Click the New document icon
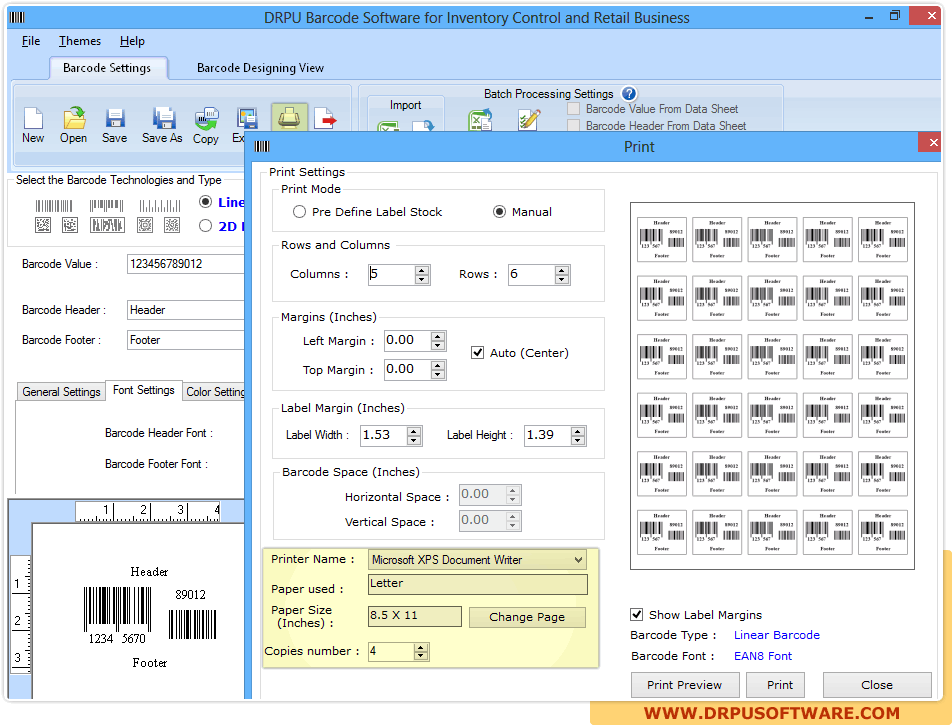Viewport: 952px width, 725px height. click(33, 118)
